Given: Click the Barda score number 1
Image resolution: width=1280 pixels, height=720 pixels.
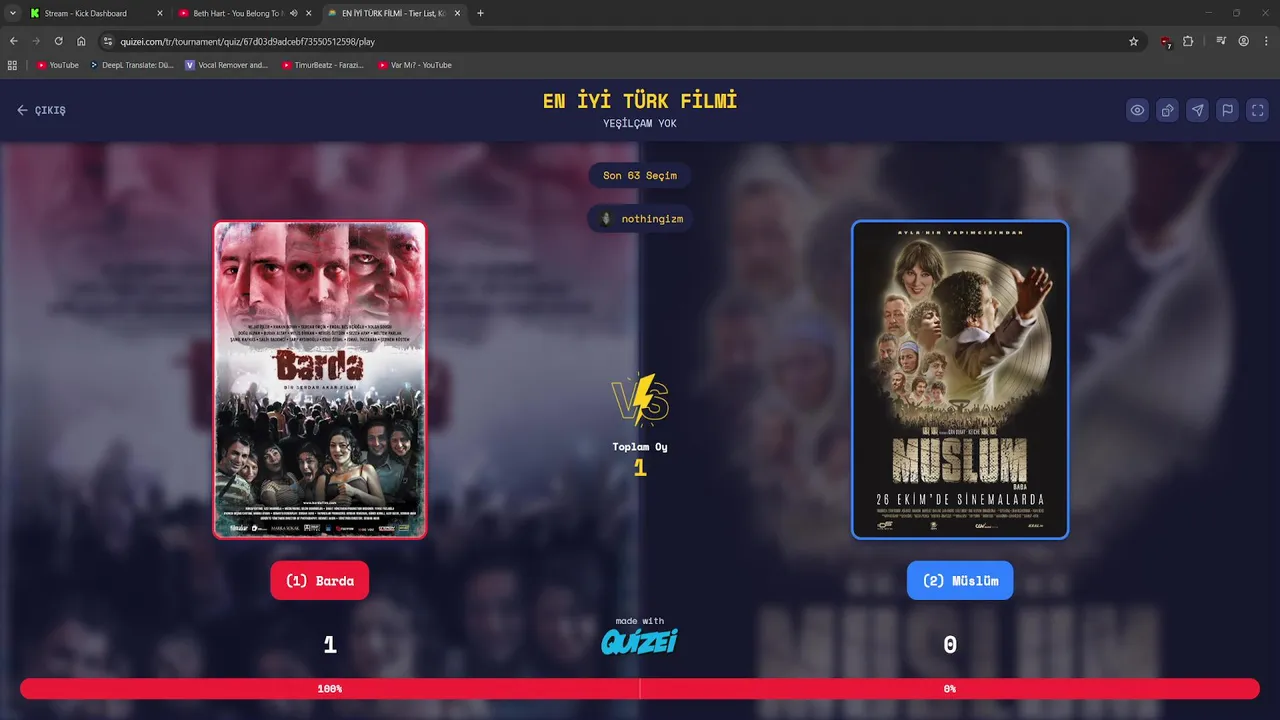Looking at the screenshot, I should (x=330, y=645).
